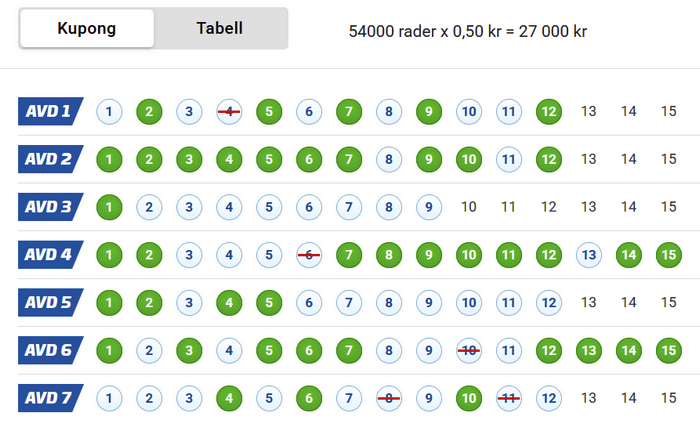The image size is (700, 435).
Task: Select horse 8 in AVD 2
Action: click(x=389, y=159)
